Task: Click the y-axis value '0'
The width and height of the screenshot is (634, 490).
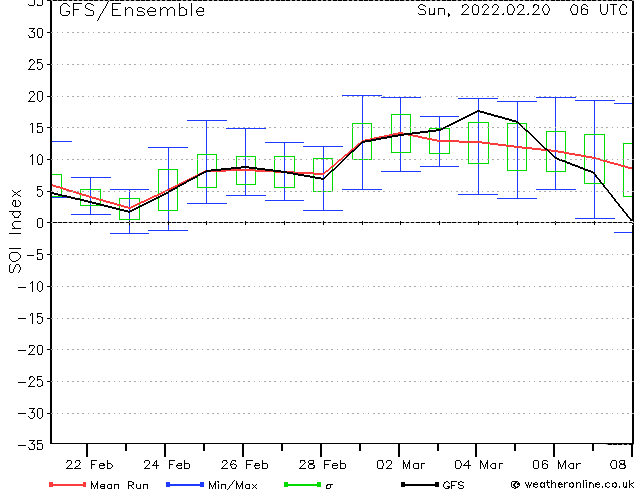Action: coord(40,223)
